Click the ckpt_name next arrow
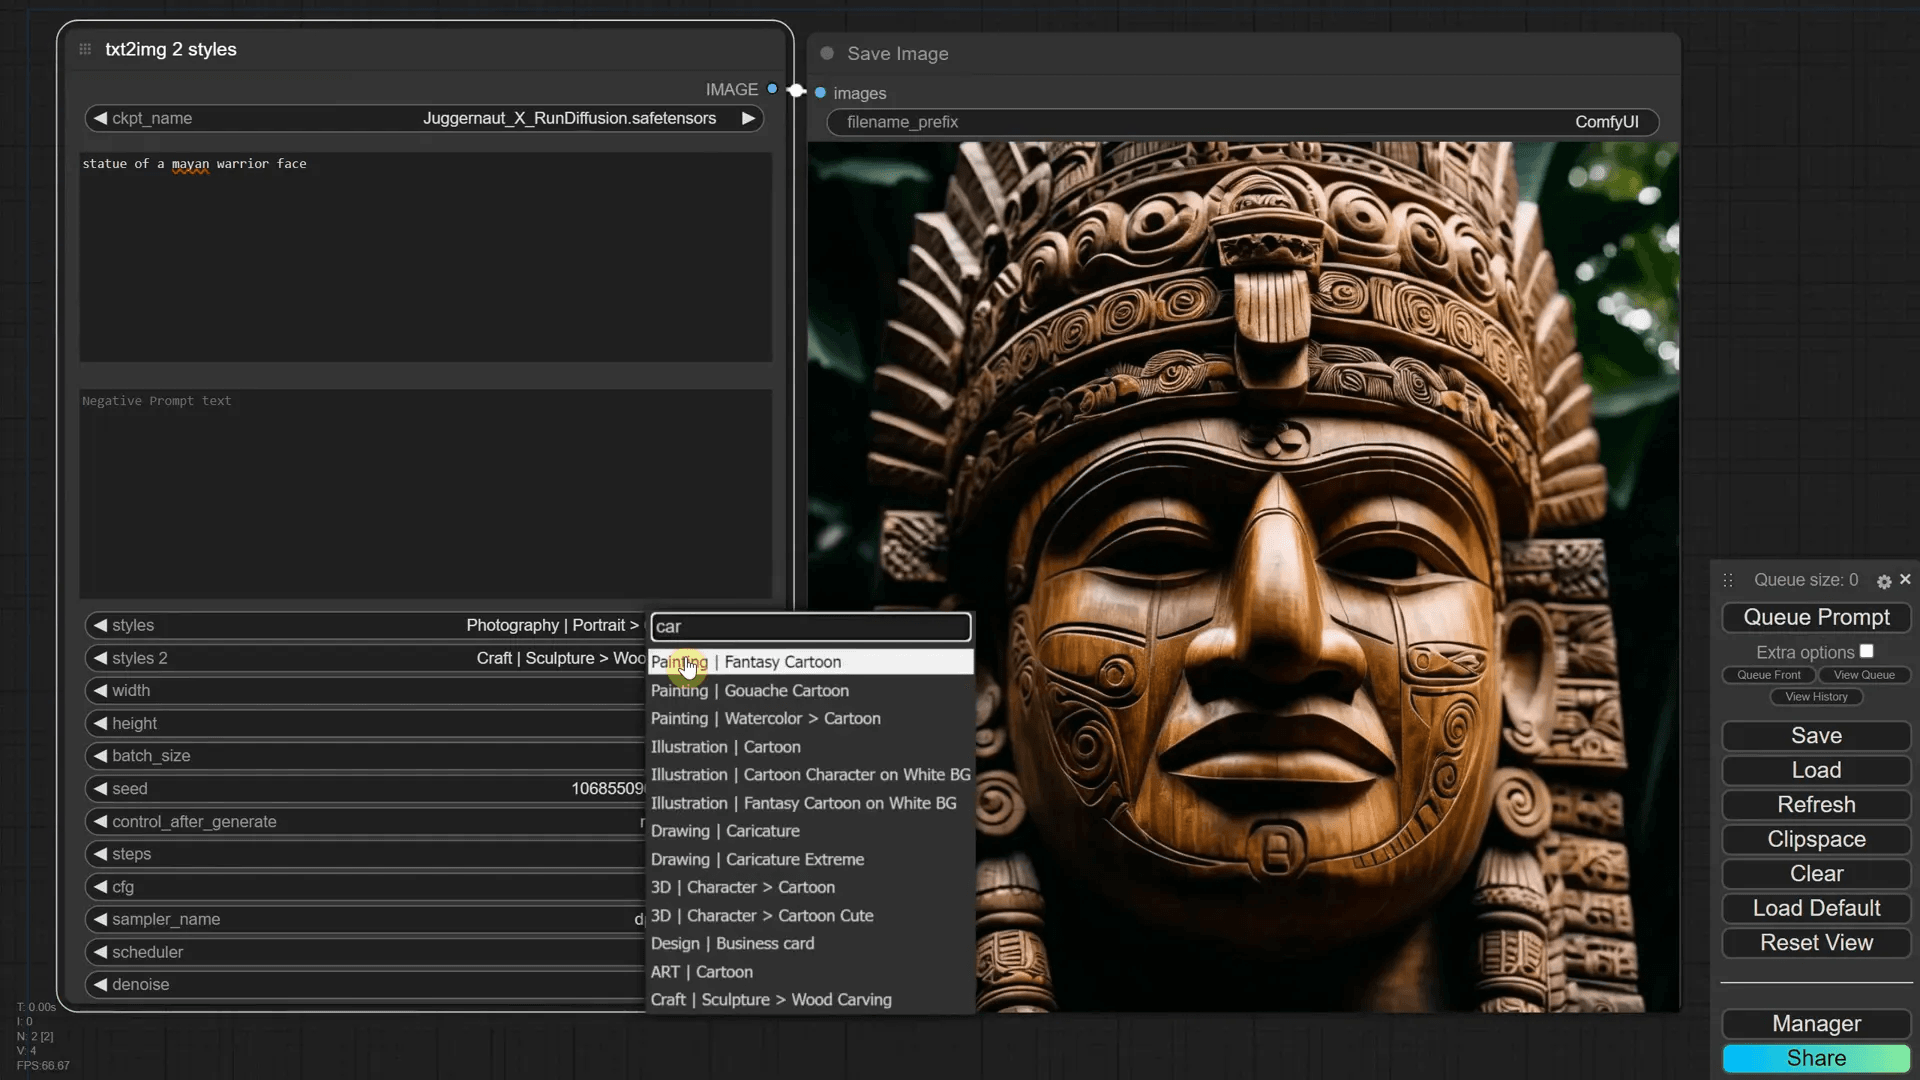This screenshot has height=1080, width=1920. [x=748, y=118]
